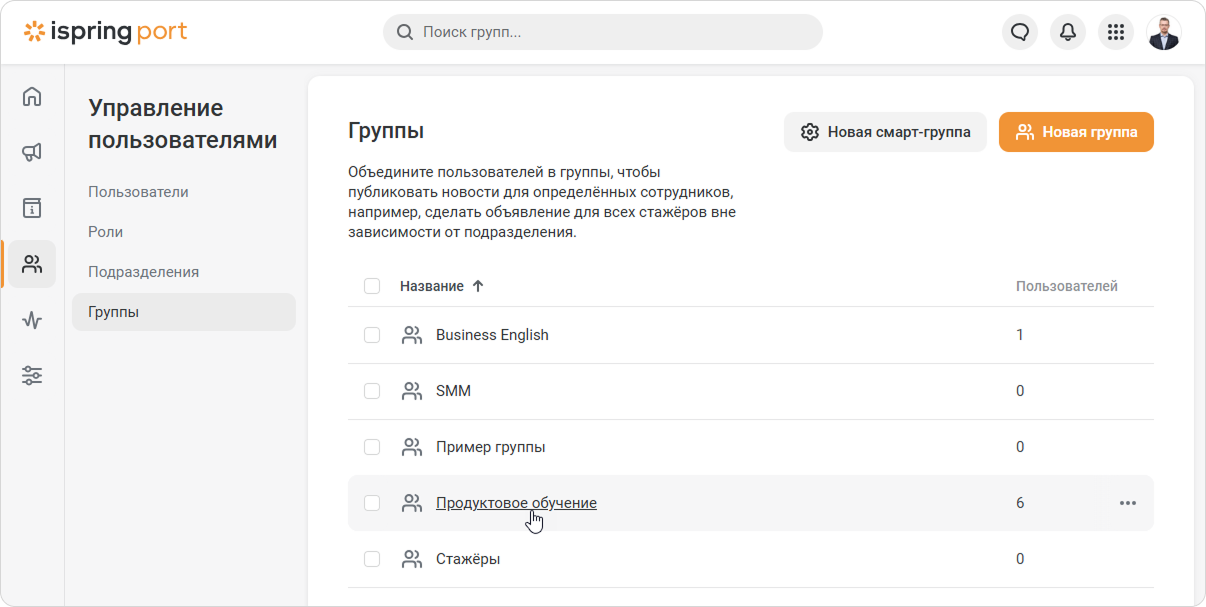Toggle the select-all checkbox in table header
Screen dimensions: 1206x607
click(372, 286)
